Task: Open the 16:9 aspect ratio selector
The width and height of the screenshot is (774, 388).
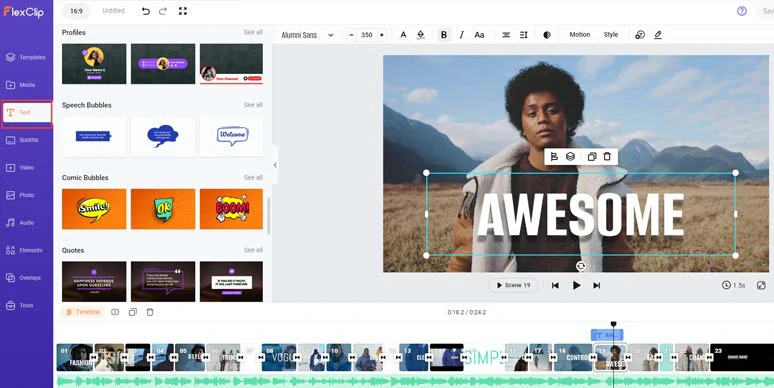Action: click(x=76, y=11)
